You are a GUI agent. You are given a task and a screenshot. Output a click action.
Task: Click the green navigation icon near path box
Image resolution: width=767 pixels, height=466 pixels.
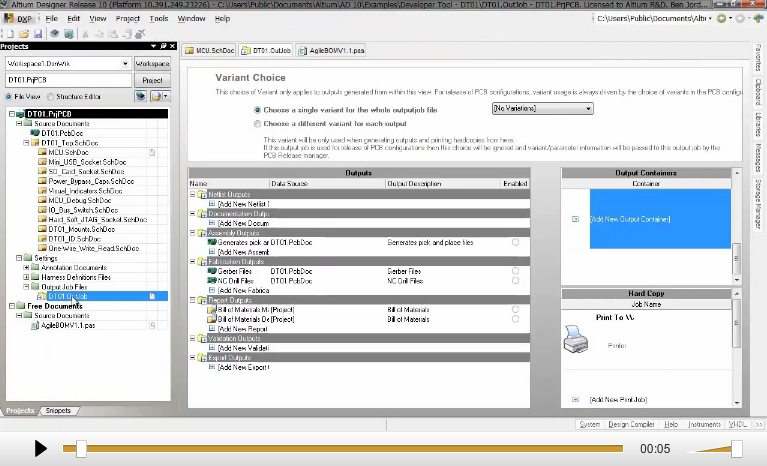tap(722, 19)
